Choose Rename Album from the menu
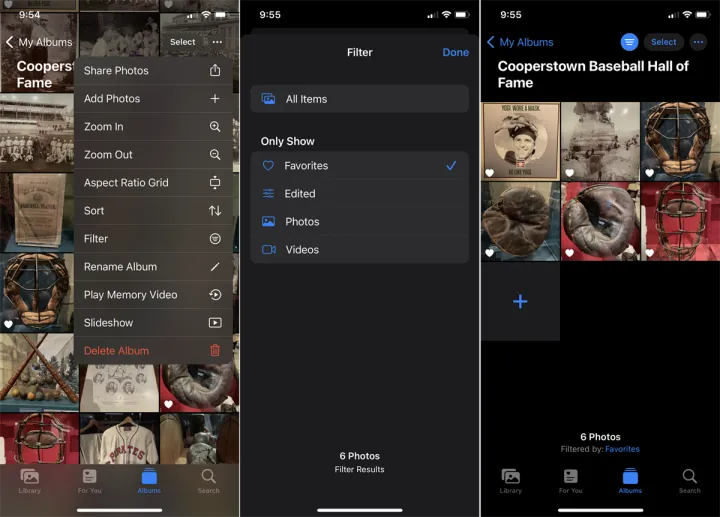 coord(153,267)
